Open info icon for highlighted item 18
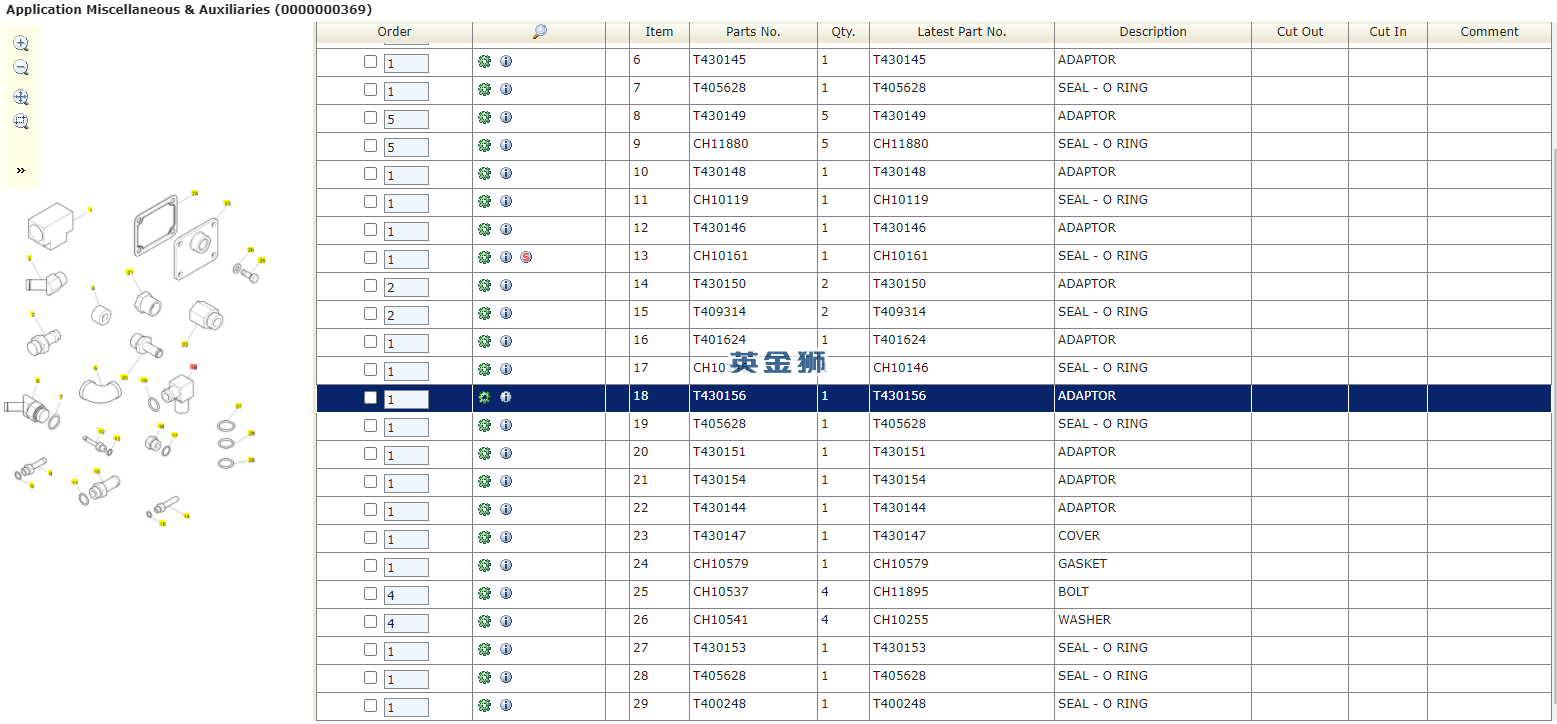 pos(506,397)
